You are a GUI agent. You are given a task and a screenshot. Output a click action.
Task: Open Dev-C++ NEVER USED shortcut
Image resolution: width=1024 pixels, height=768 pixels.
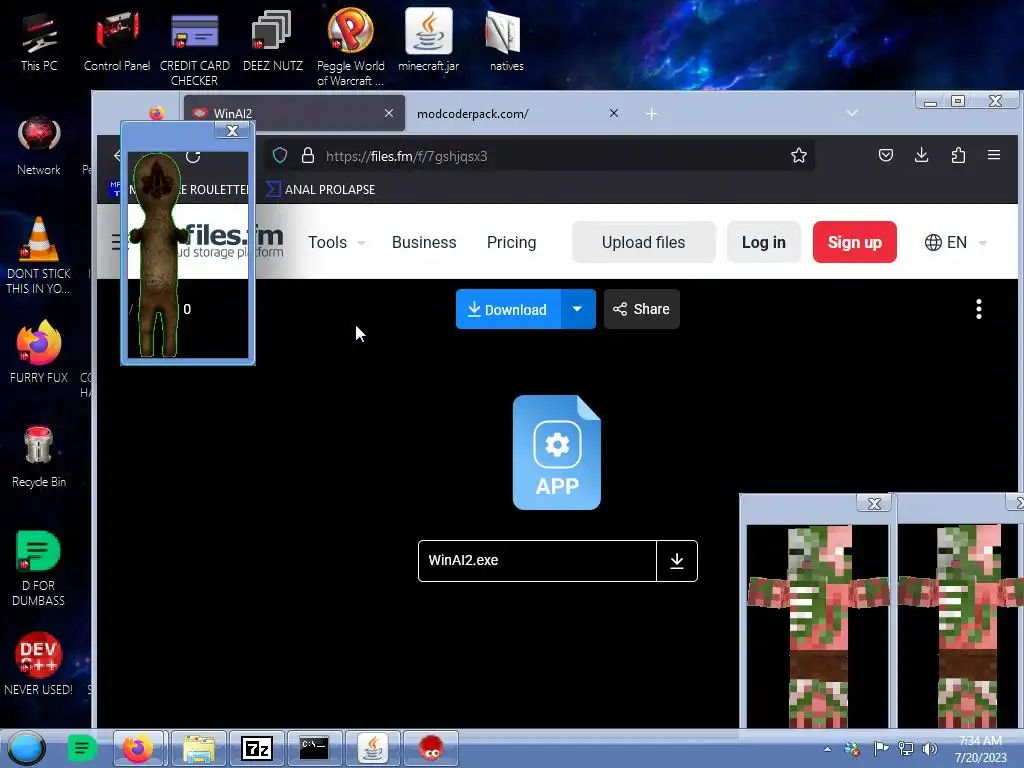(39, 664)
